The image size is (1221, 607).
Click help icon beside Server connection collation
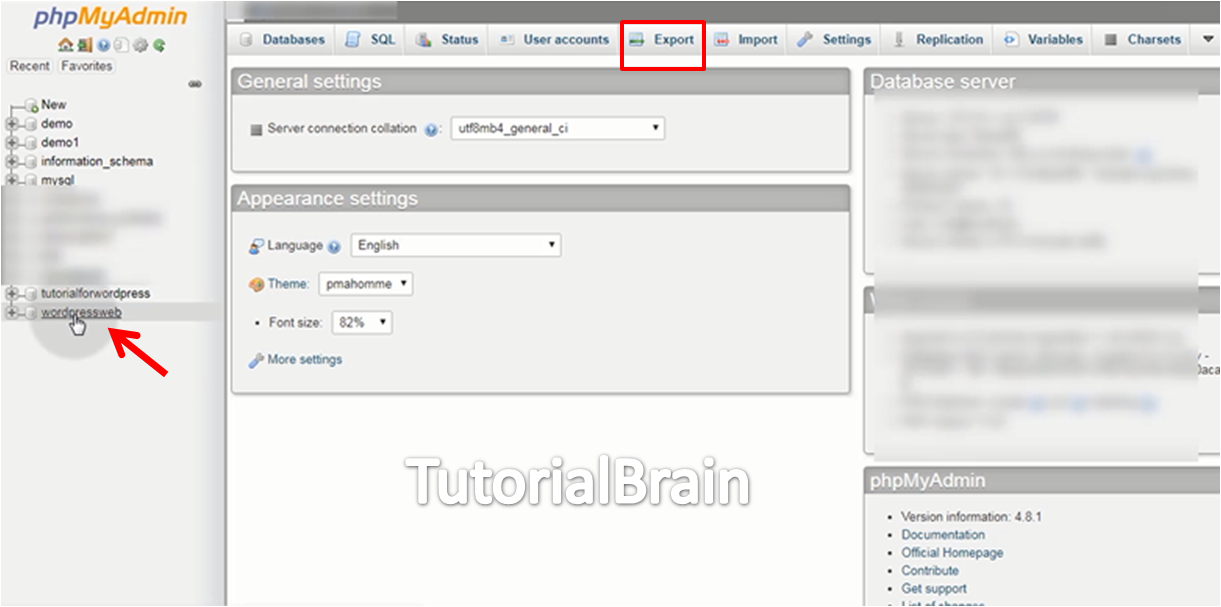click(x=432, y=130)
